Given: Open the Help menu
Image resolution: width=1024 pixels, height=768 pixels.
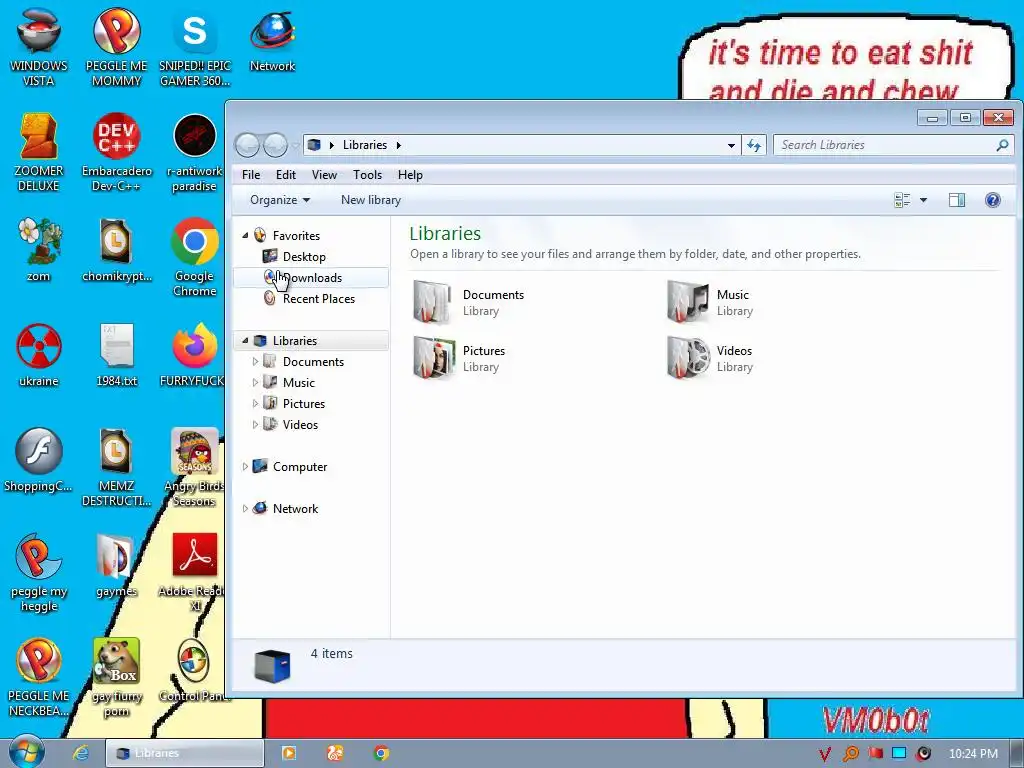Looking at the screenshot, I should click(x=410, y=174).
